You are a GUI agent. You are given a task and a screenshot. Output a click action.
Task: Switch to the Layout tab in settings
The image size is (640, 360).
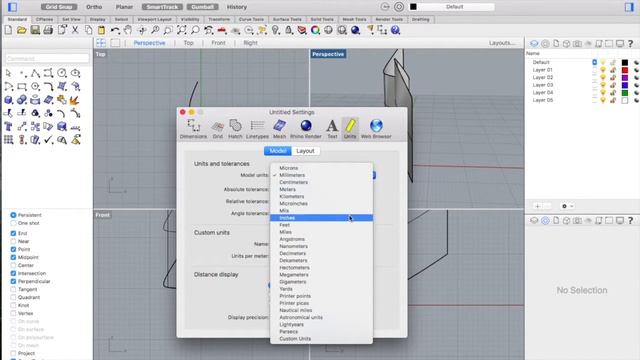pyautogui.click(x=305, y=151)
